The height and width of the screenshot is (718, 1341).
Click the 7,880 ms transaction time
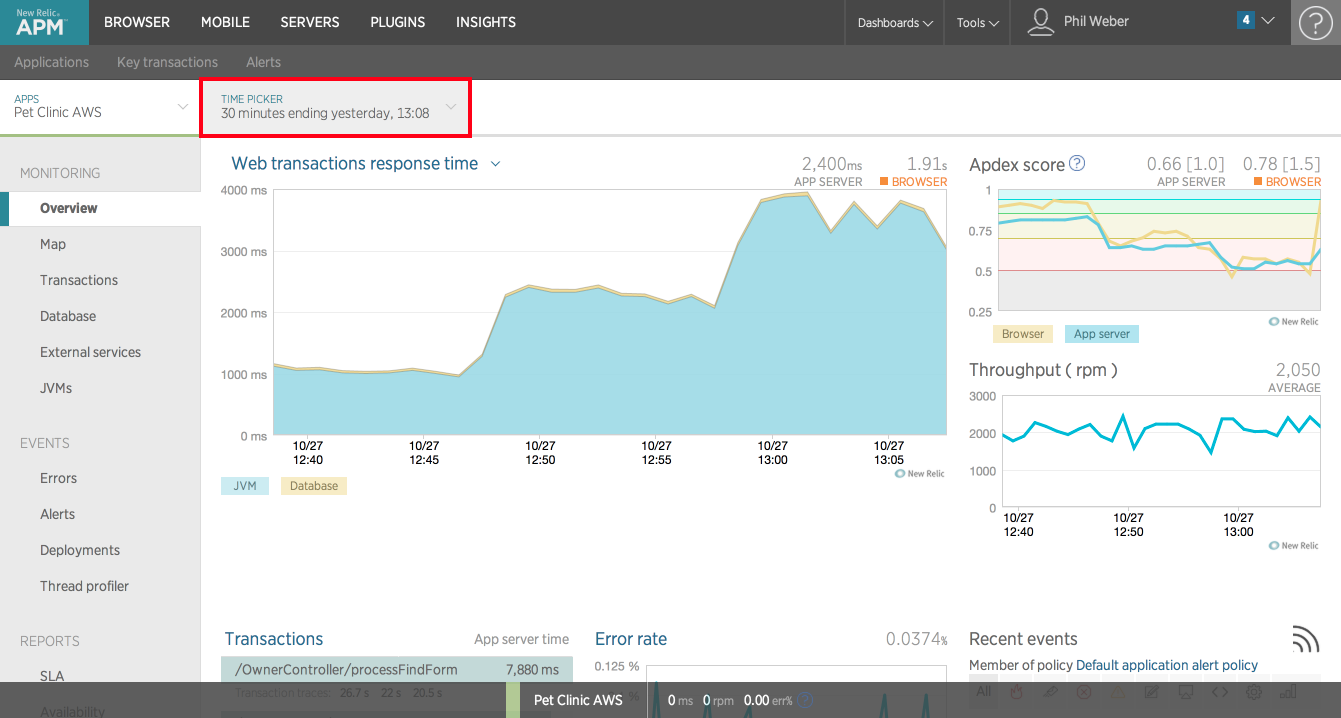pos(532,670)
